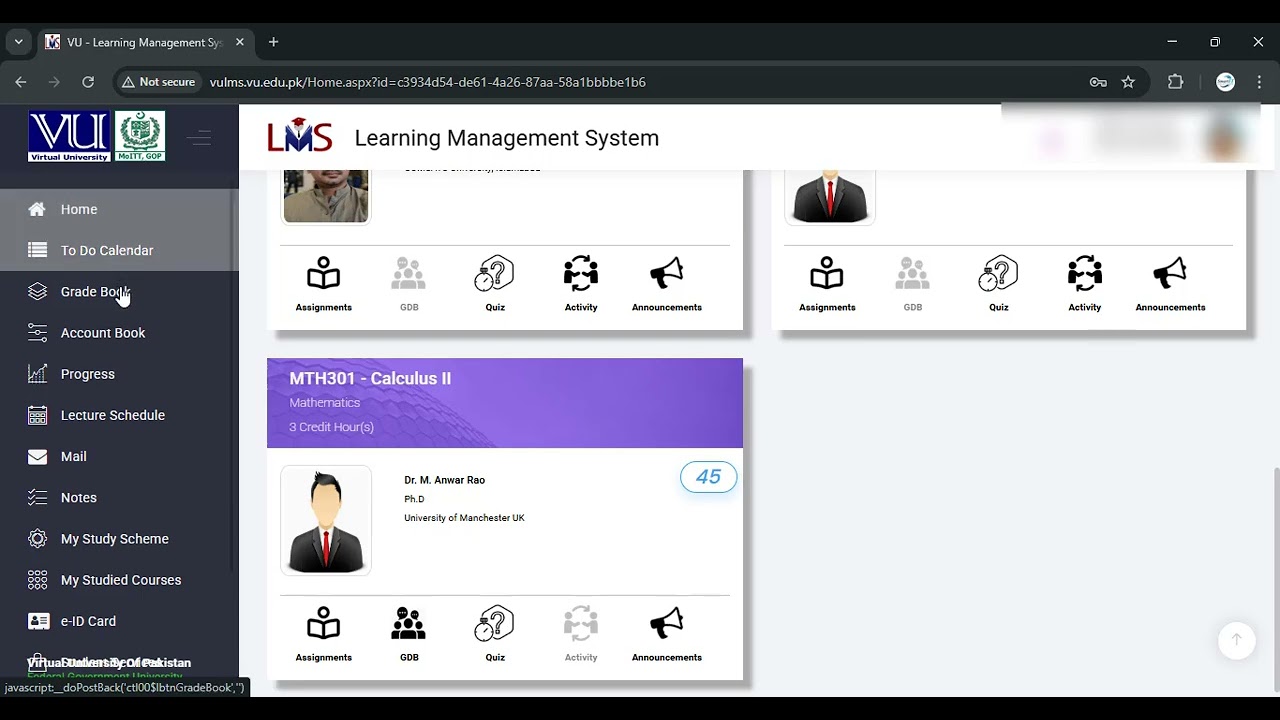Image resolution: width=1280 pixels, height=720 pixels.
Task: Click the Account Book sliders icon
Action: (x=37, y=332)
